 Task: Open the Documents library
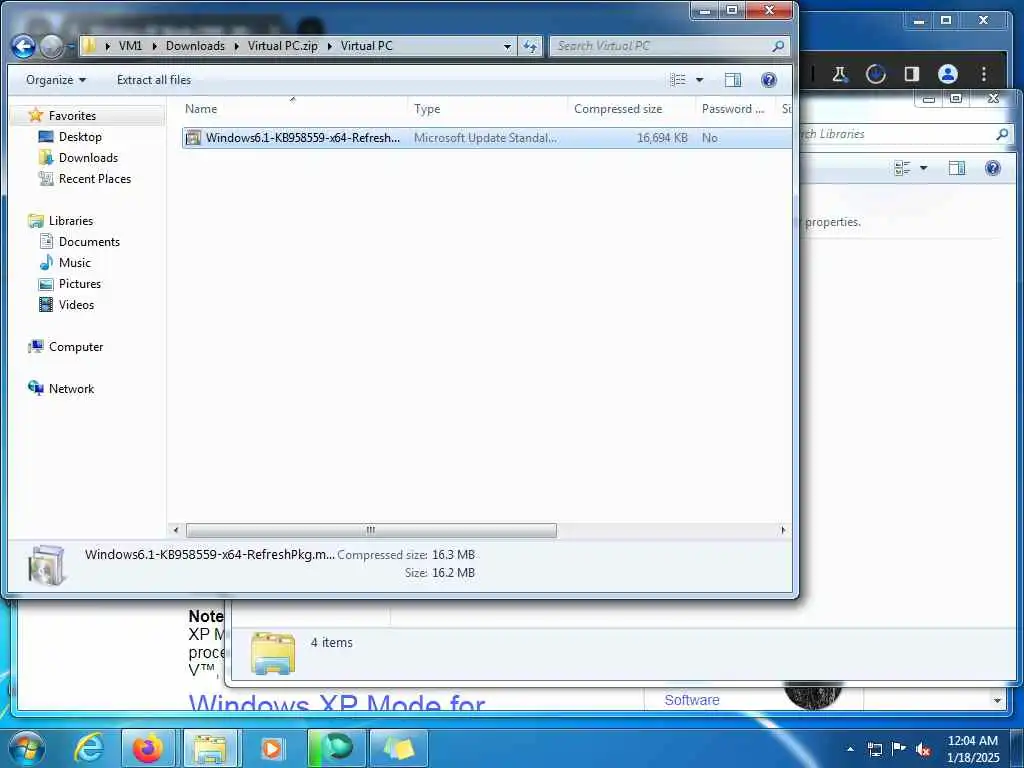point(89,242)
